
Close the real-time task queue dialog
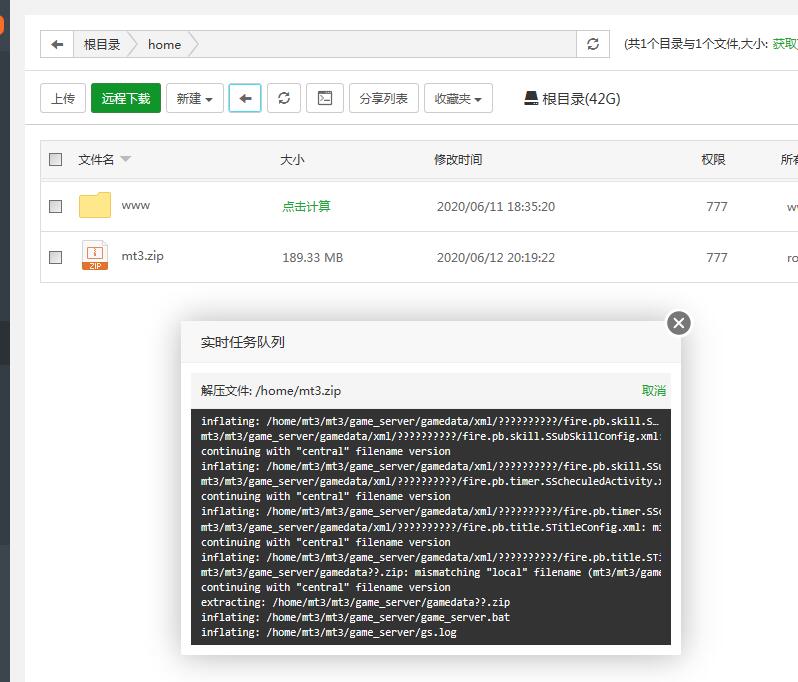[679, 323]
